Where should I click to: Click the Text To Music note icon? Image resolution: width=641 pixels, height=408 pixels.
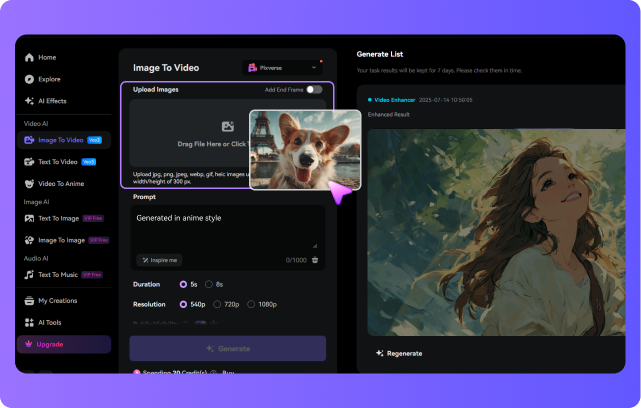(29, 275)
